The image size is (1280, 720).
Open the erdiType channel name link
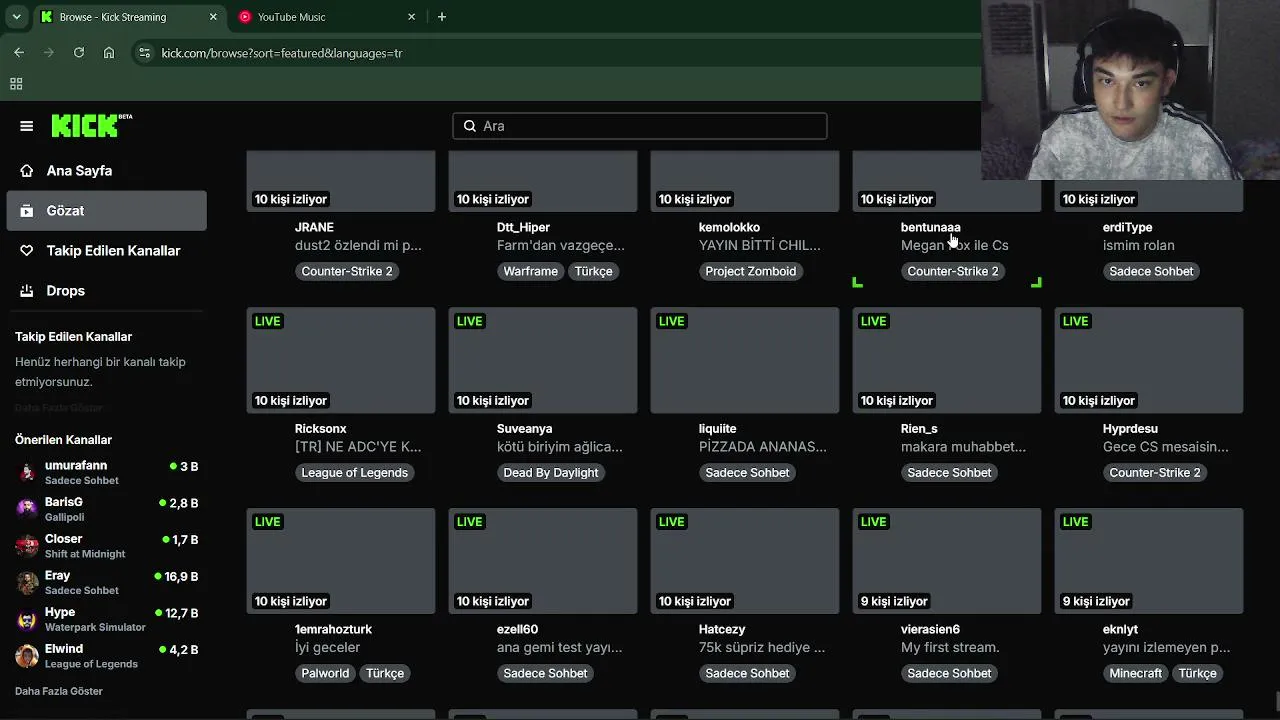point(1127,227)
